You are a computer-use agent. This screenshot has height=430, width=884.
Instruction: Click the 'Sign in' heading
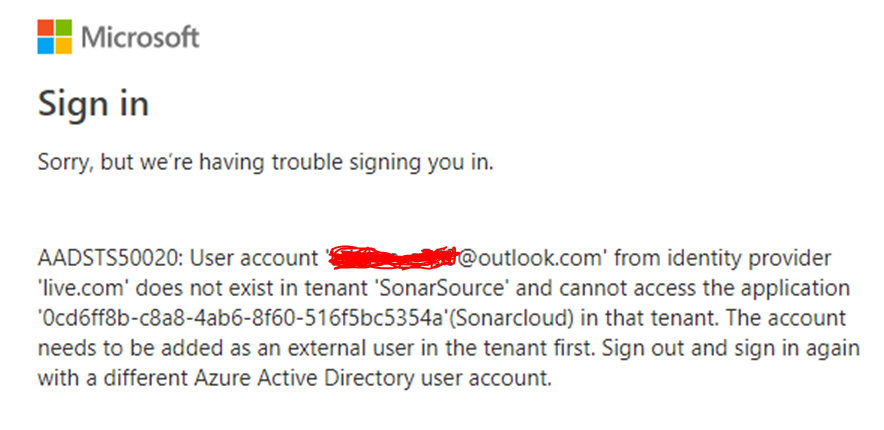(x=93, y=104)
